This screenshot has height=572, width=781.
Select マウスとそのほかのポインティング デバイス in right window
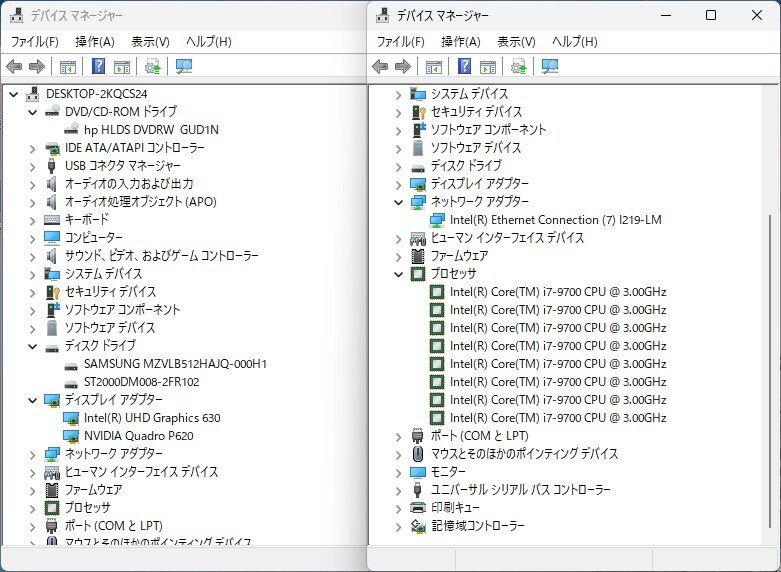tap(524, 454)
